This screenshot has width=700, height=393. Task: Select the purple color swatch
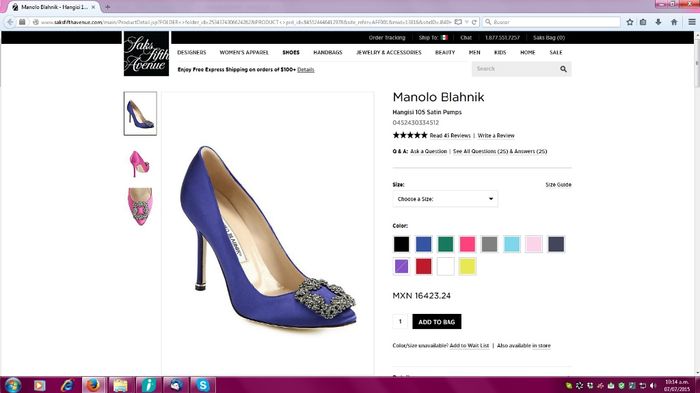[401, 267]
